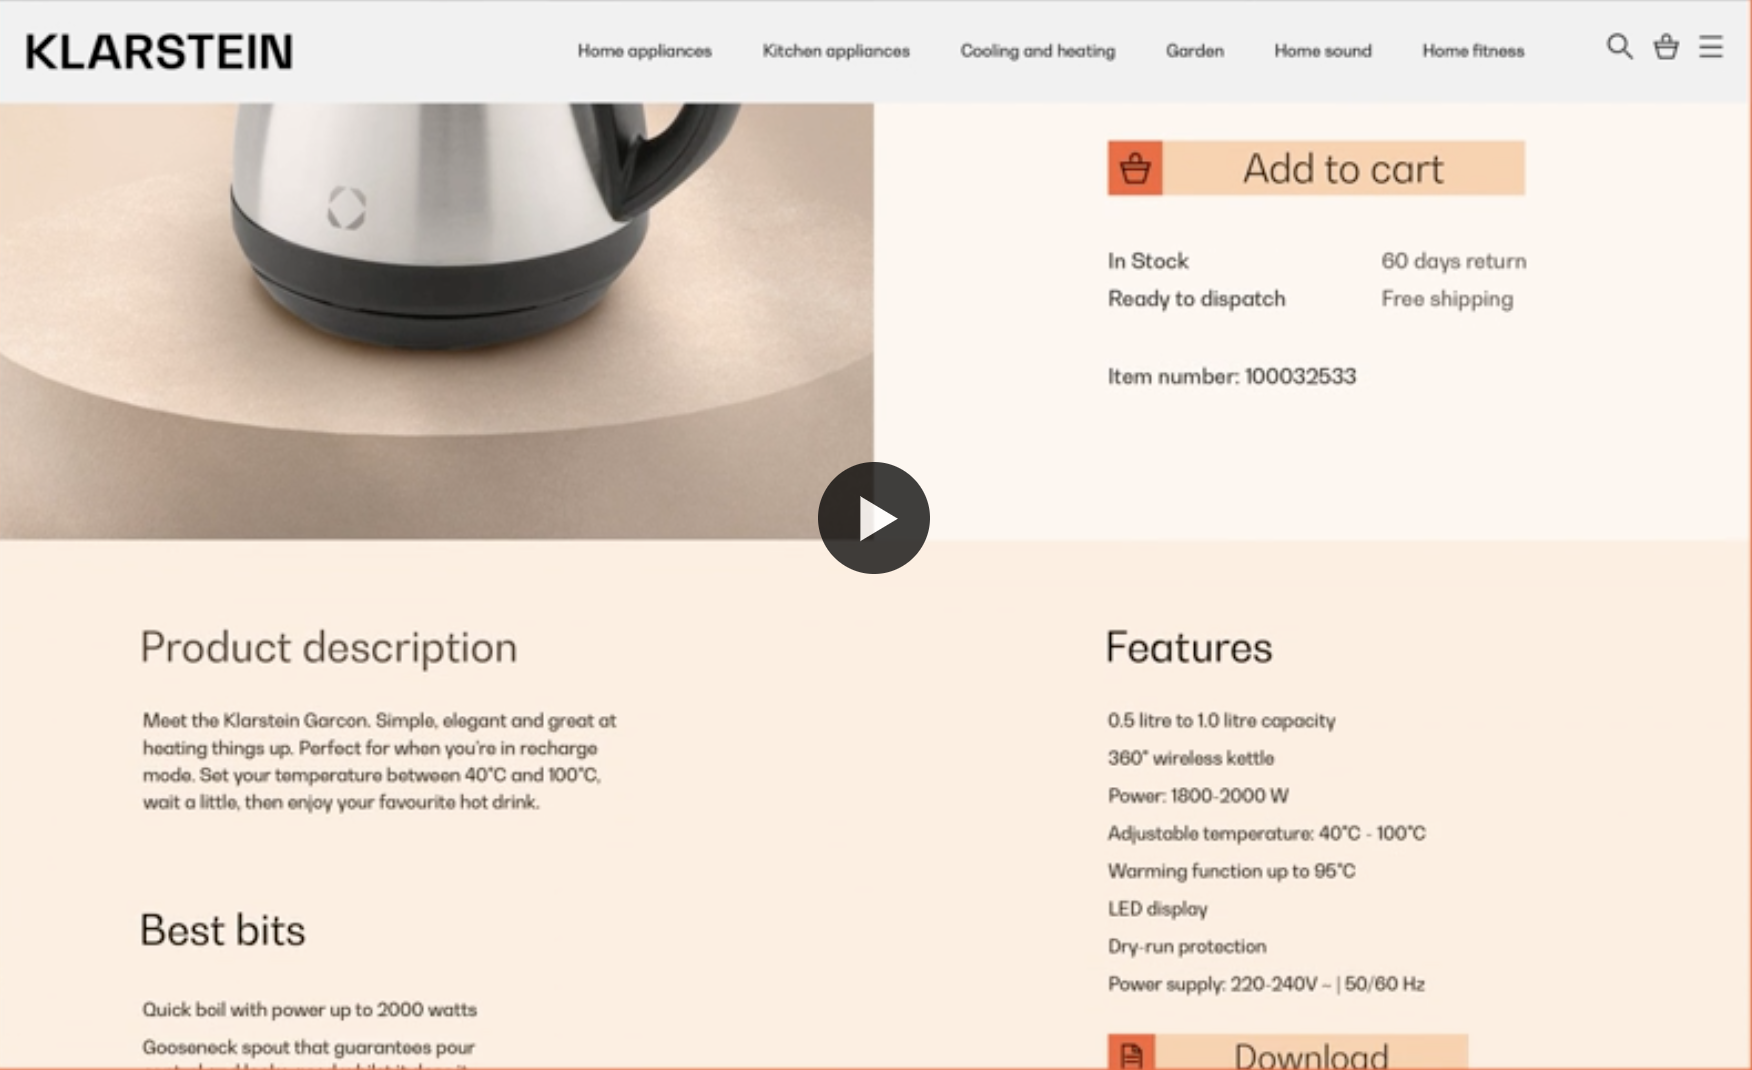This screenshot has width=1752, height=1070.
Task: Click the orange basket icon beside Add to cart
Action: (x=1135, y=168)
